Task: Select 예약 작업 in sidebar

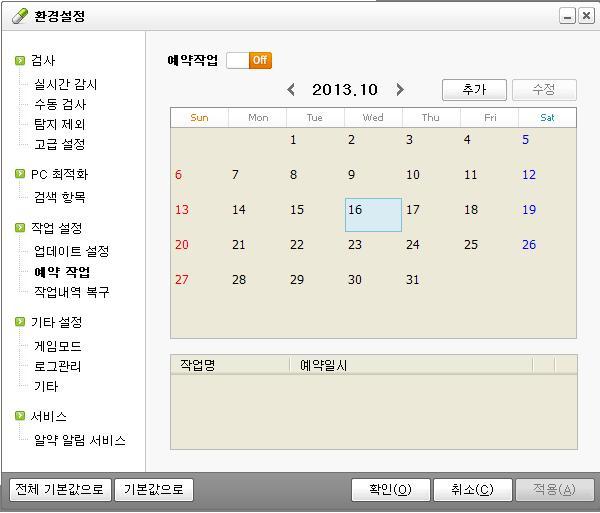Action: [x=62, y=272]
